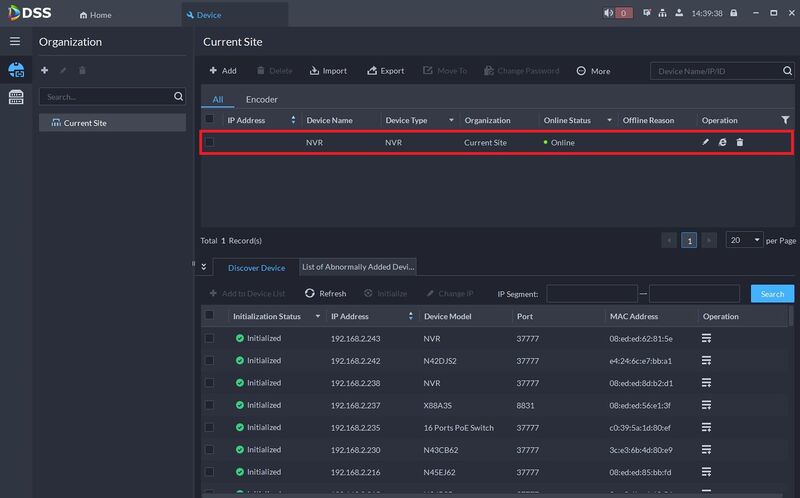
Task: Click the filter funnel icon in the device table
Action: 785,120
